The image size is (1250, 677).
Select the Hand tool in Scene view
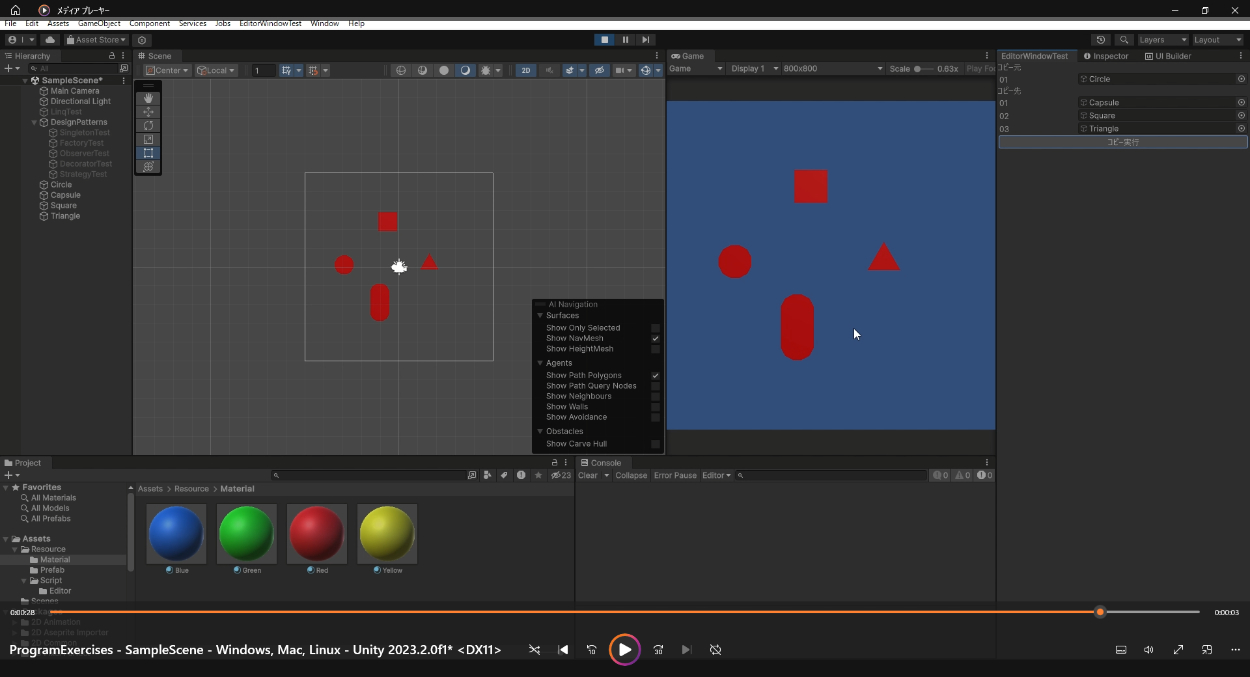[x=149, y=99]
